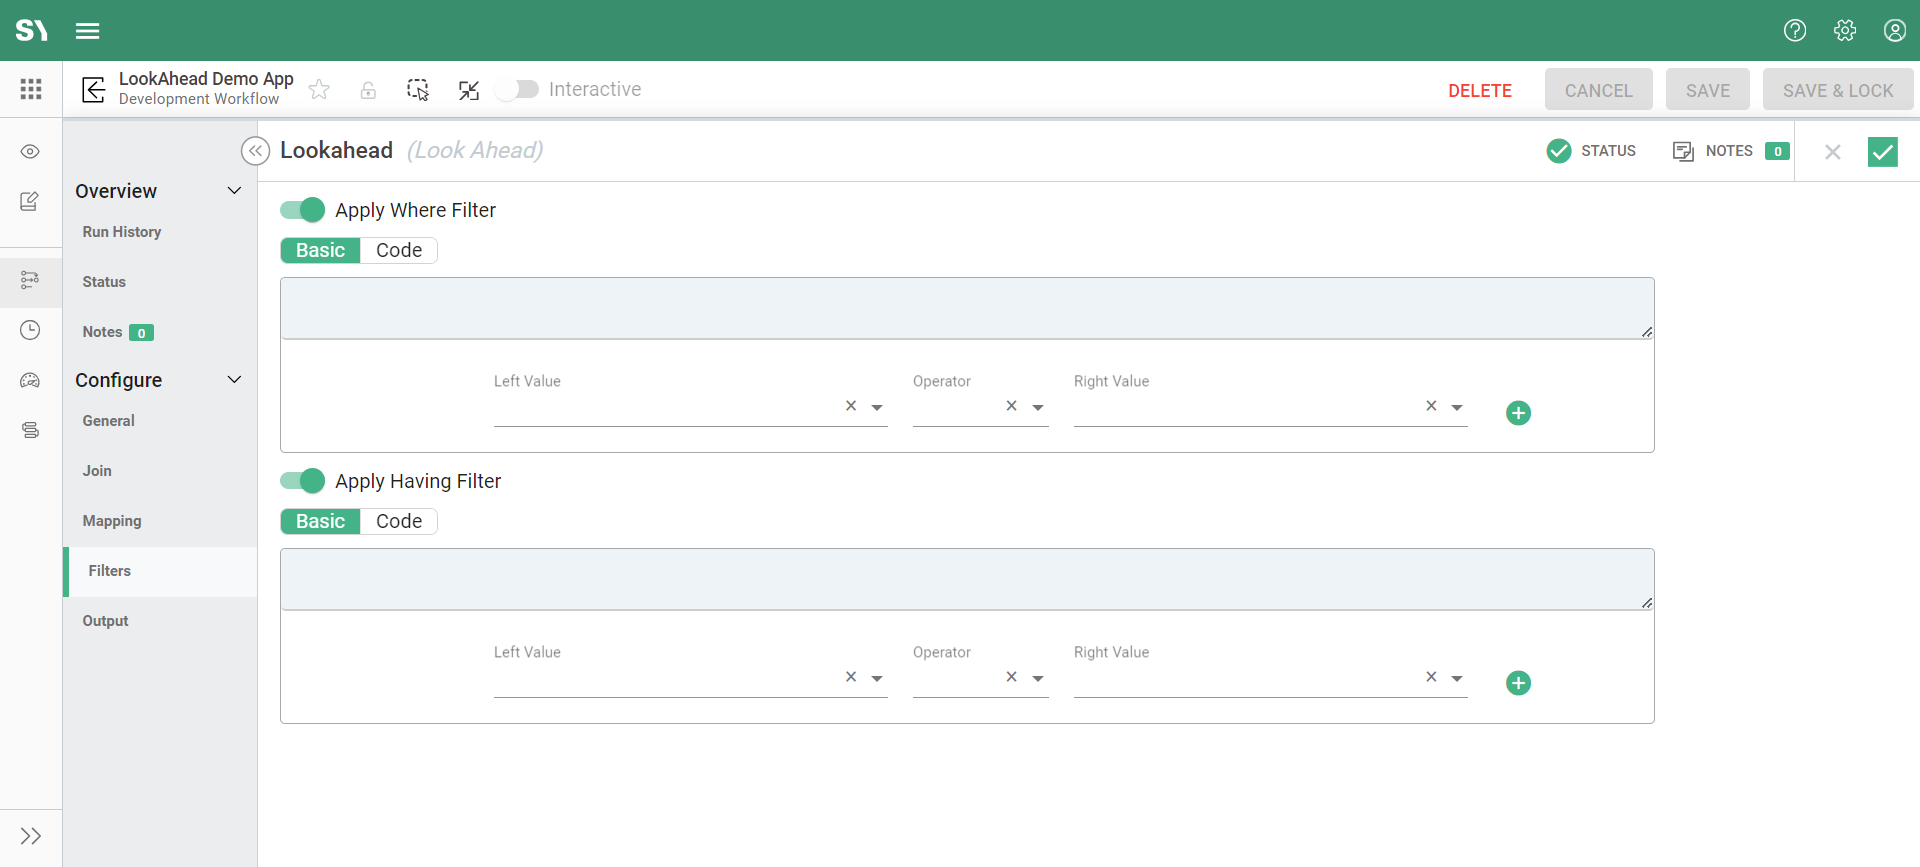Open the hamburger navigation menu

pyautogui.click(x=88, y=31)
